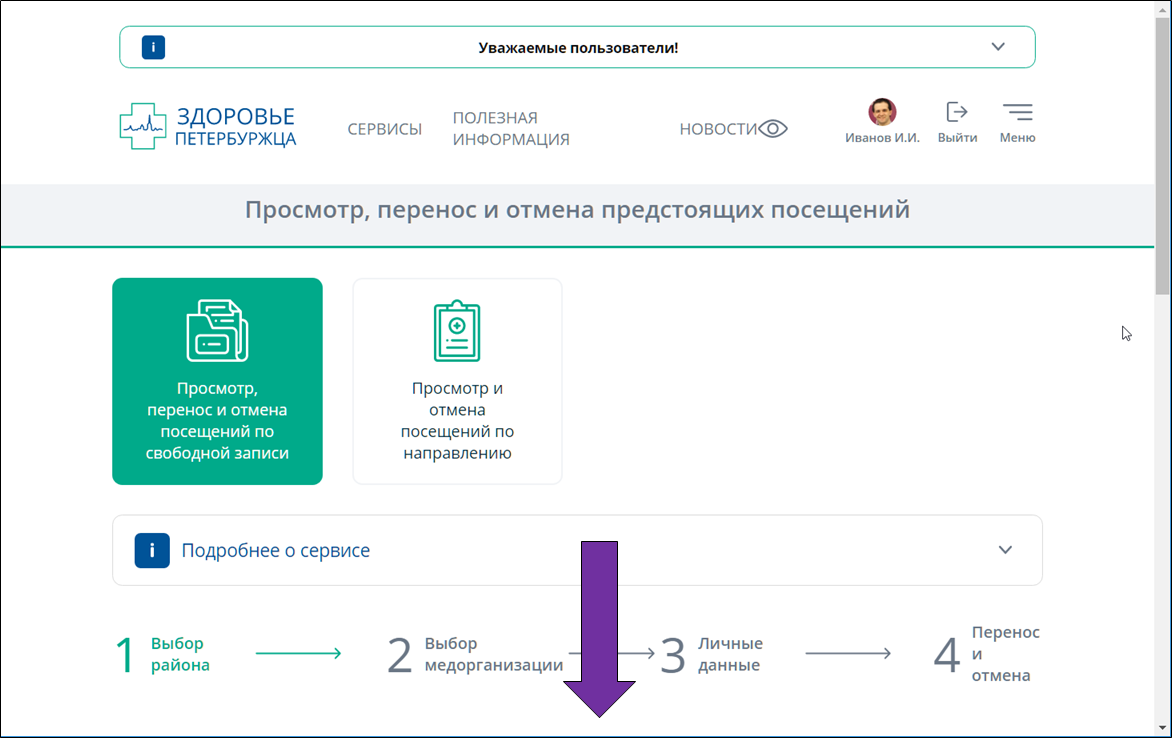Open the 'Иванов И.И.' profile link
The image size is (1172, 738).
pos(882,138)
